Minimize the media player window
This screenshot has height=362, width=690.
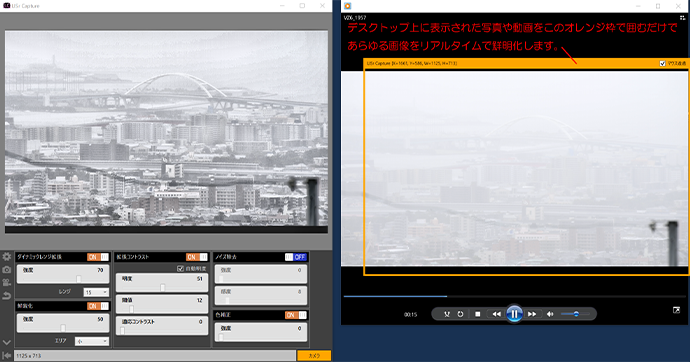click(x=638, y=6)
